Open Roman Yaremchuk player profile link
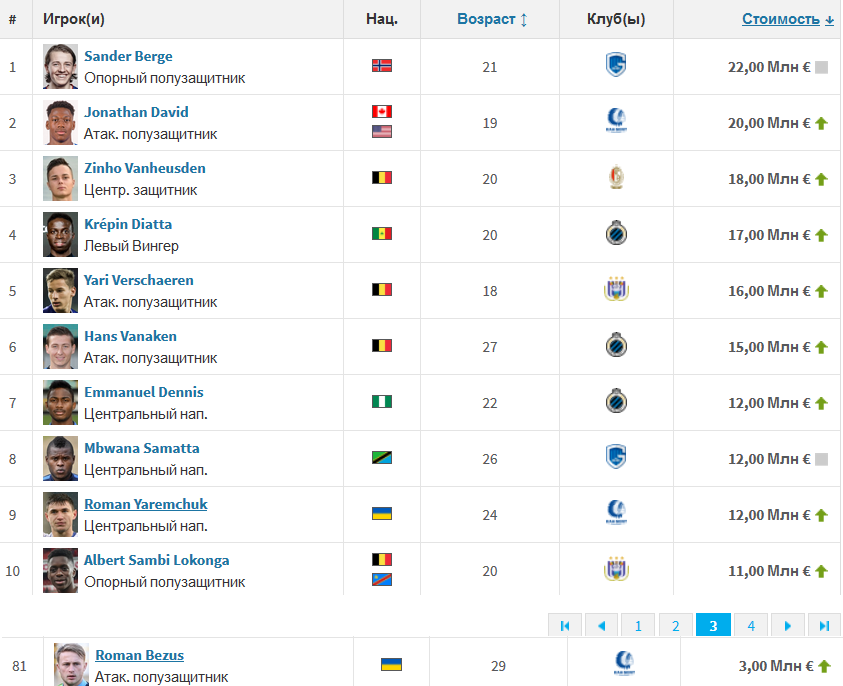 pos(146,504)
